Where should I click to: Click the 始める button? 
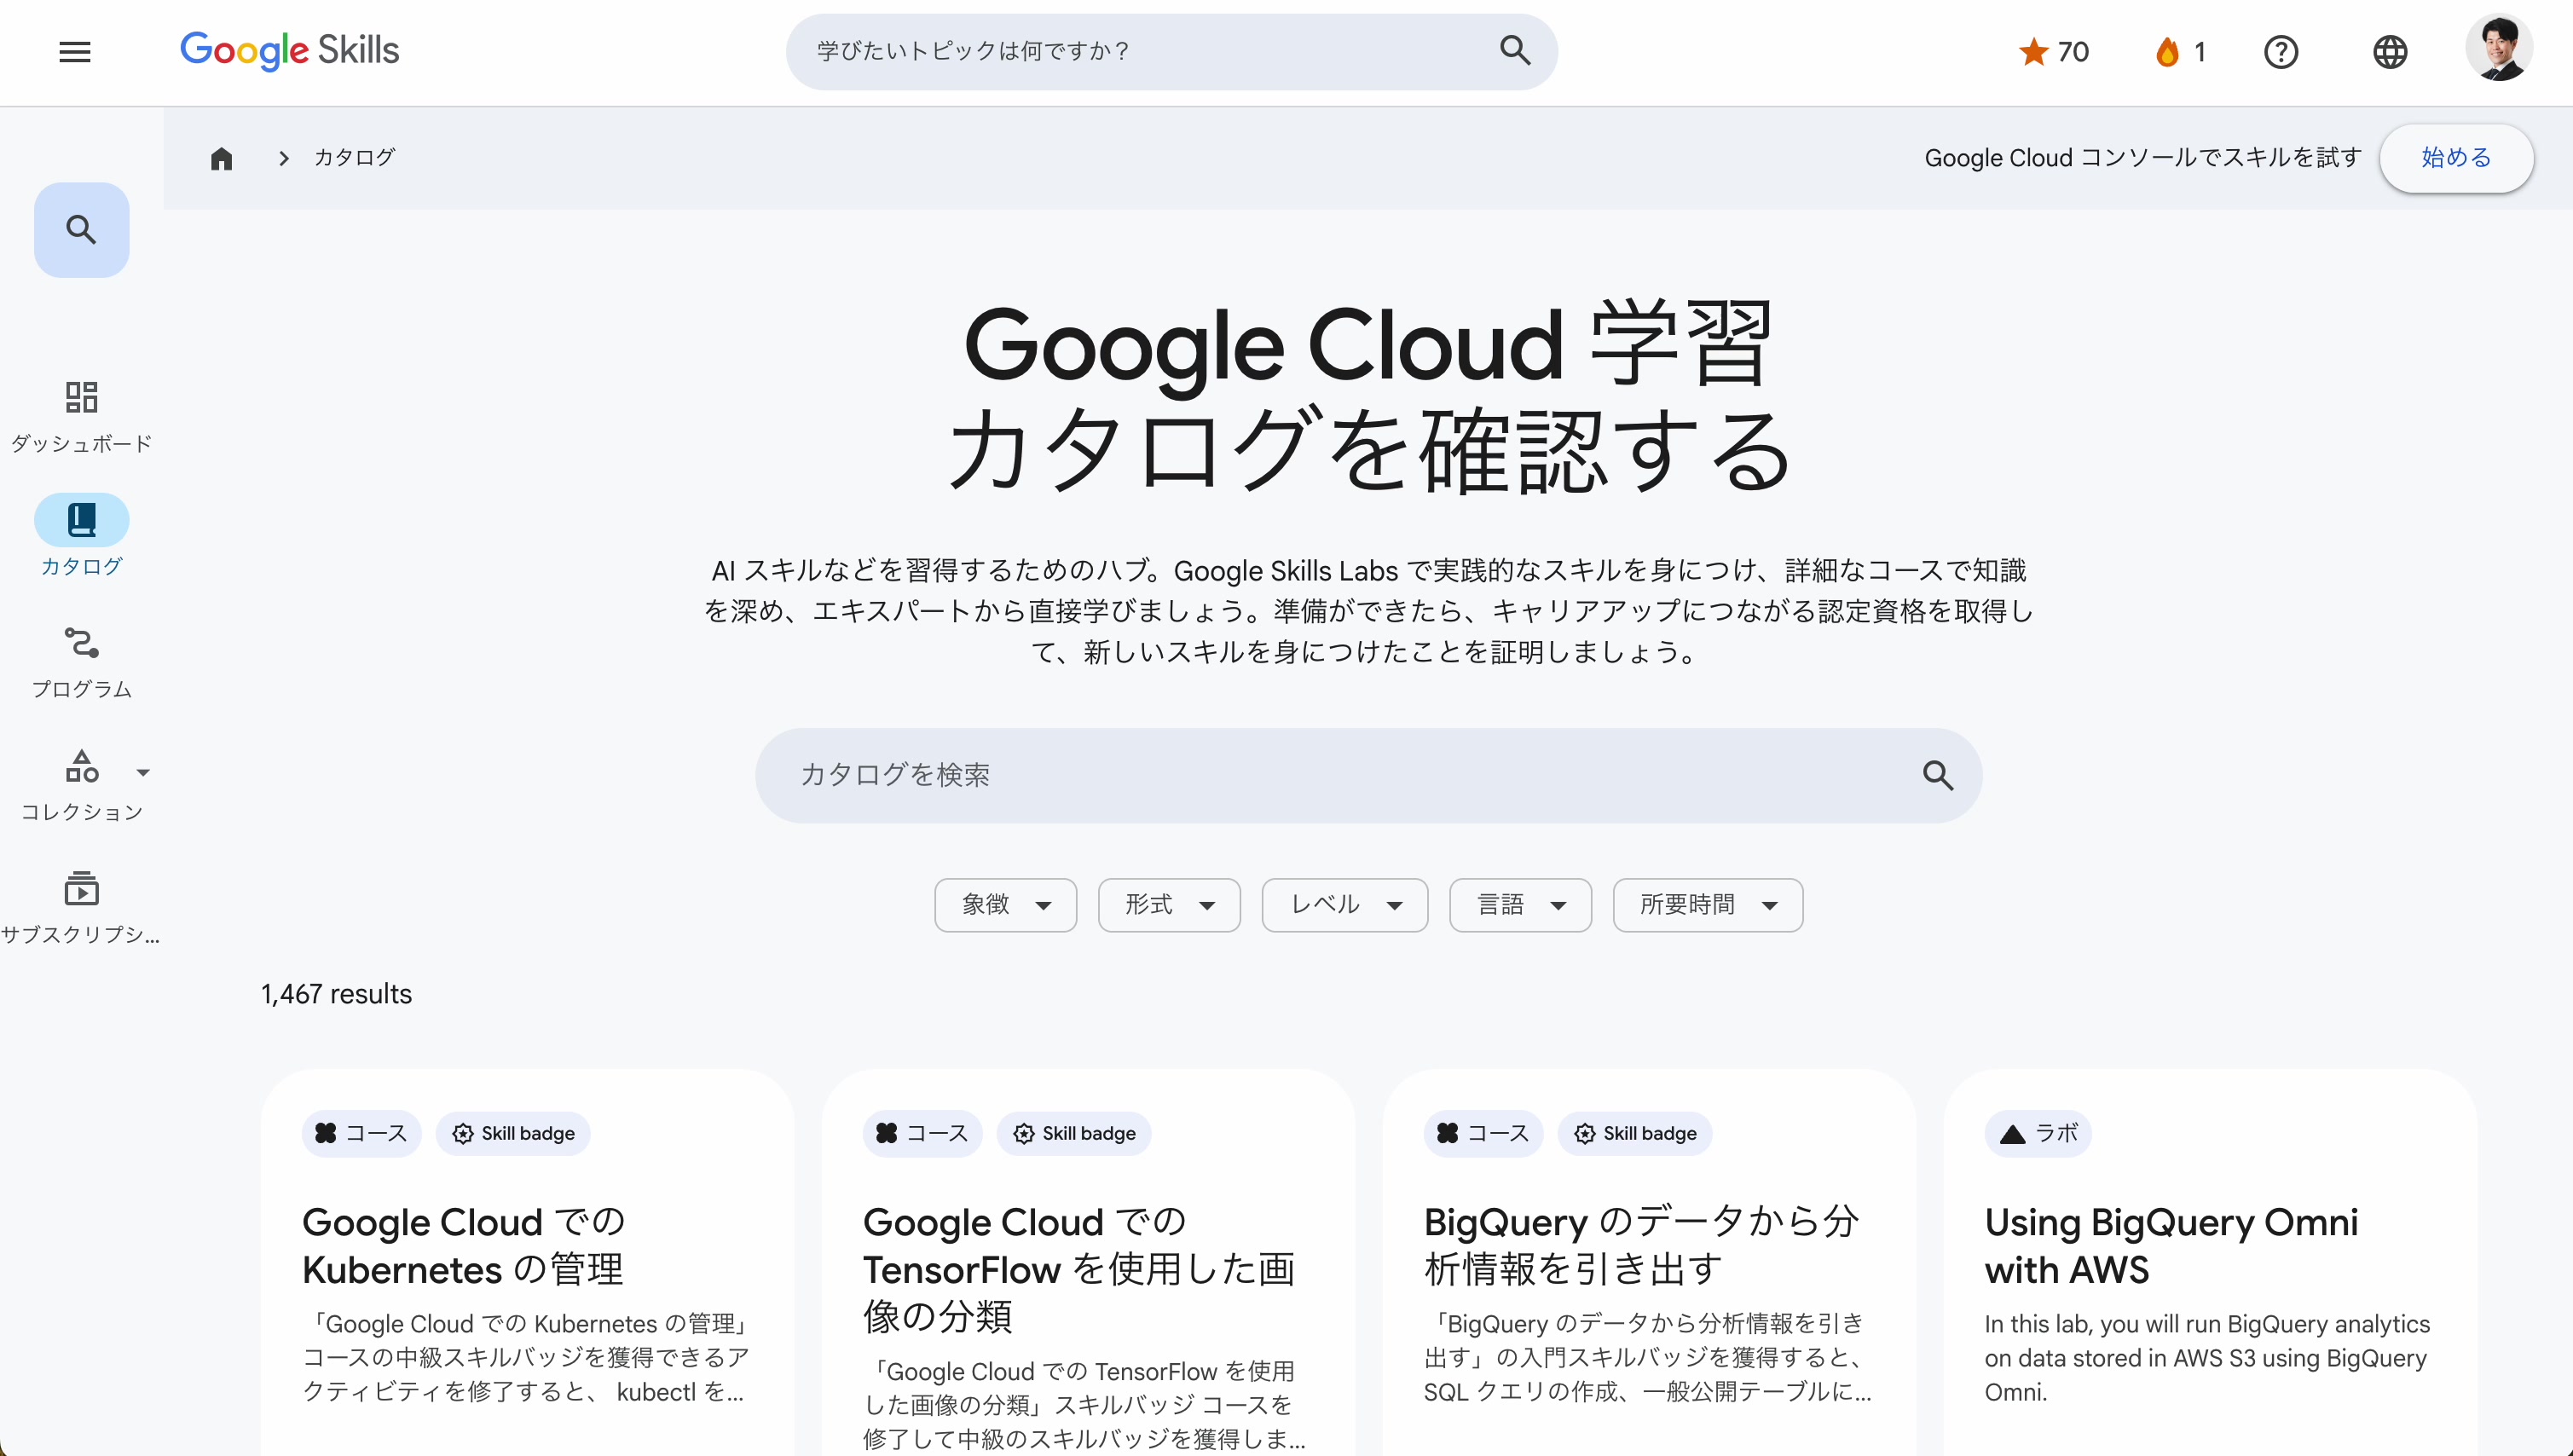coord(2456,158)
